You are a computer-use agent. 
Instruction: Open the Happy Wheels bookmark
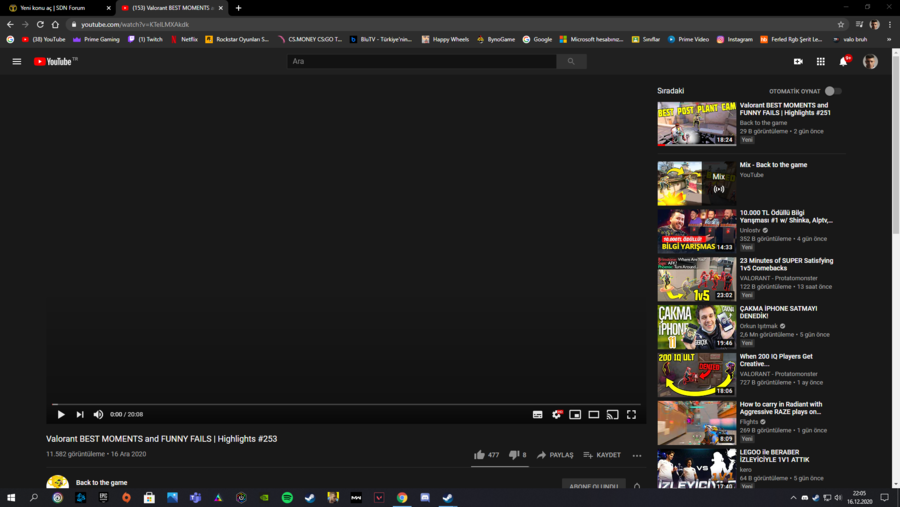click(x=445, y=40)
